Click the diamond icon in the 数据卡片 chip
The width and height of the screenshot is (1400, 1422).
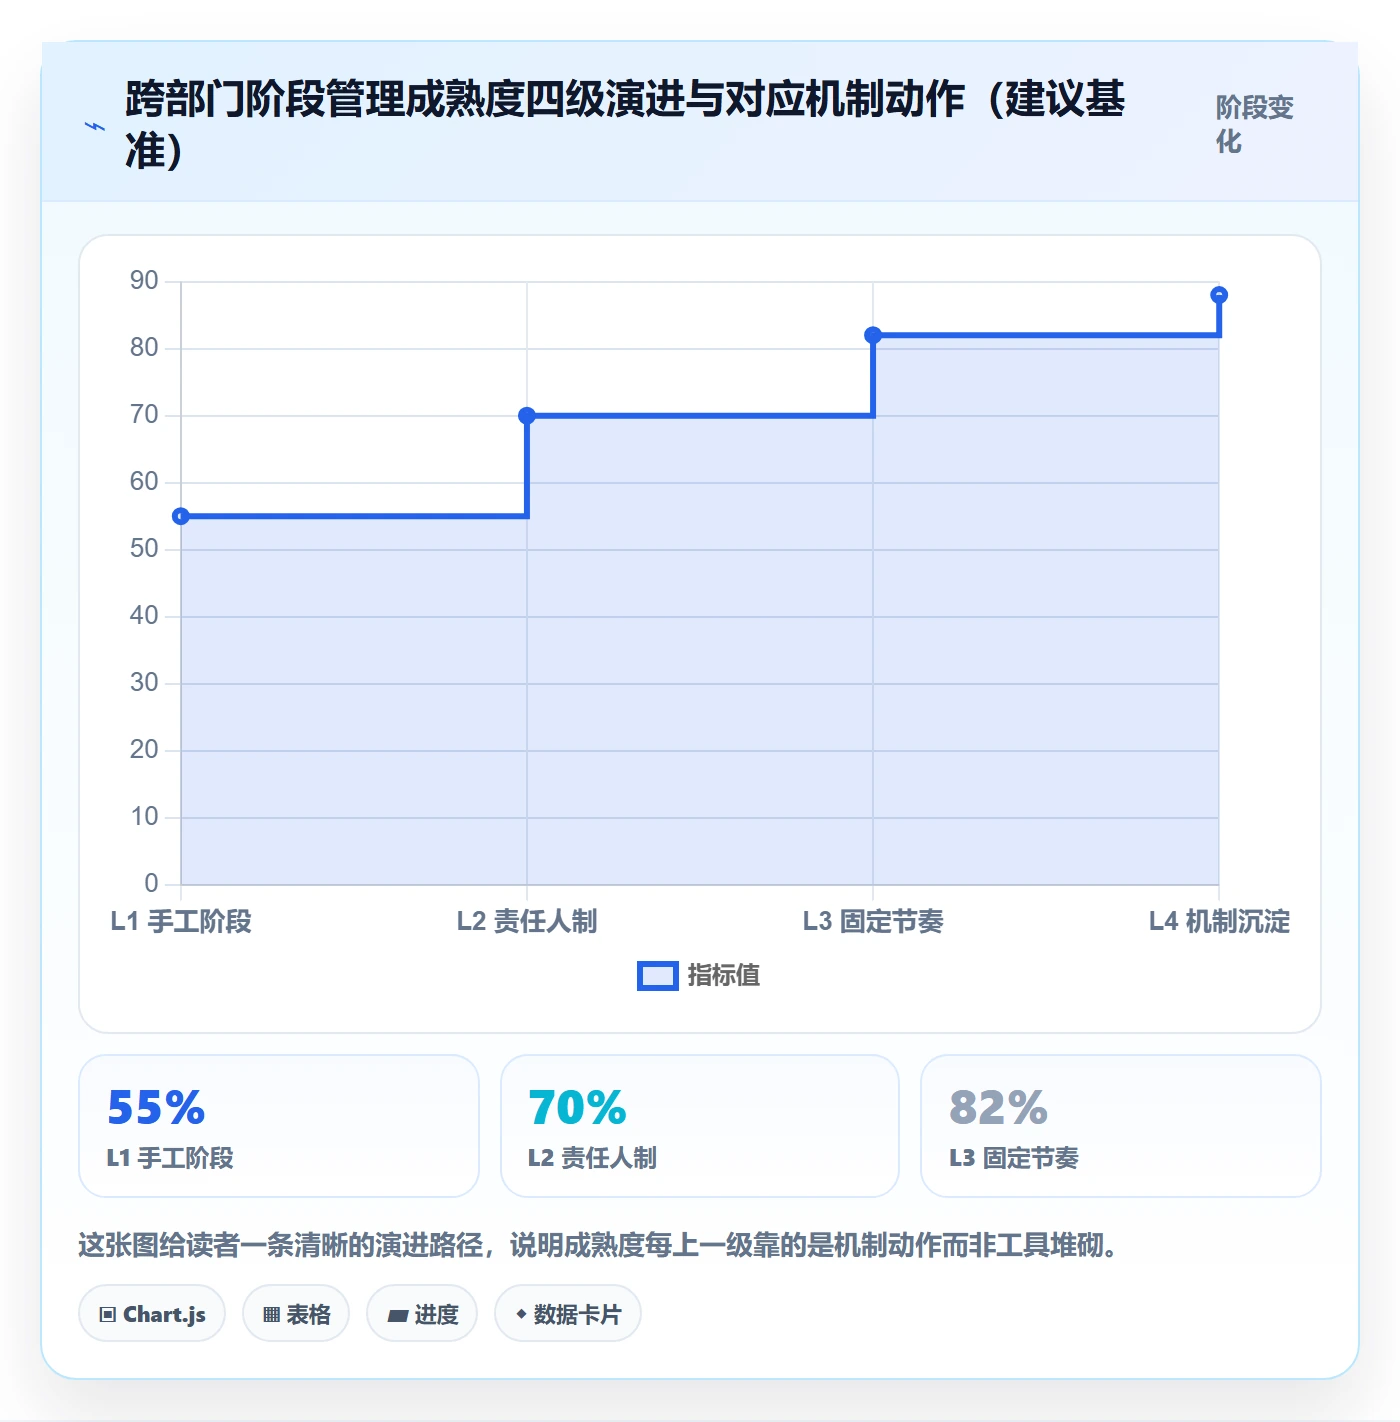pyautogui.click(x=521, y=1314)
